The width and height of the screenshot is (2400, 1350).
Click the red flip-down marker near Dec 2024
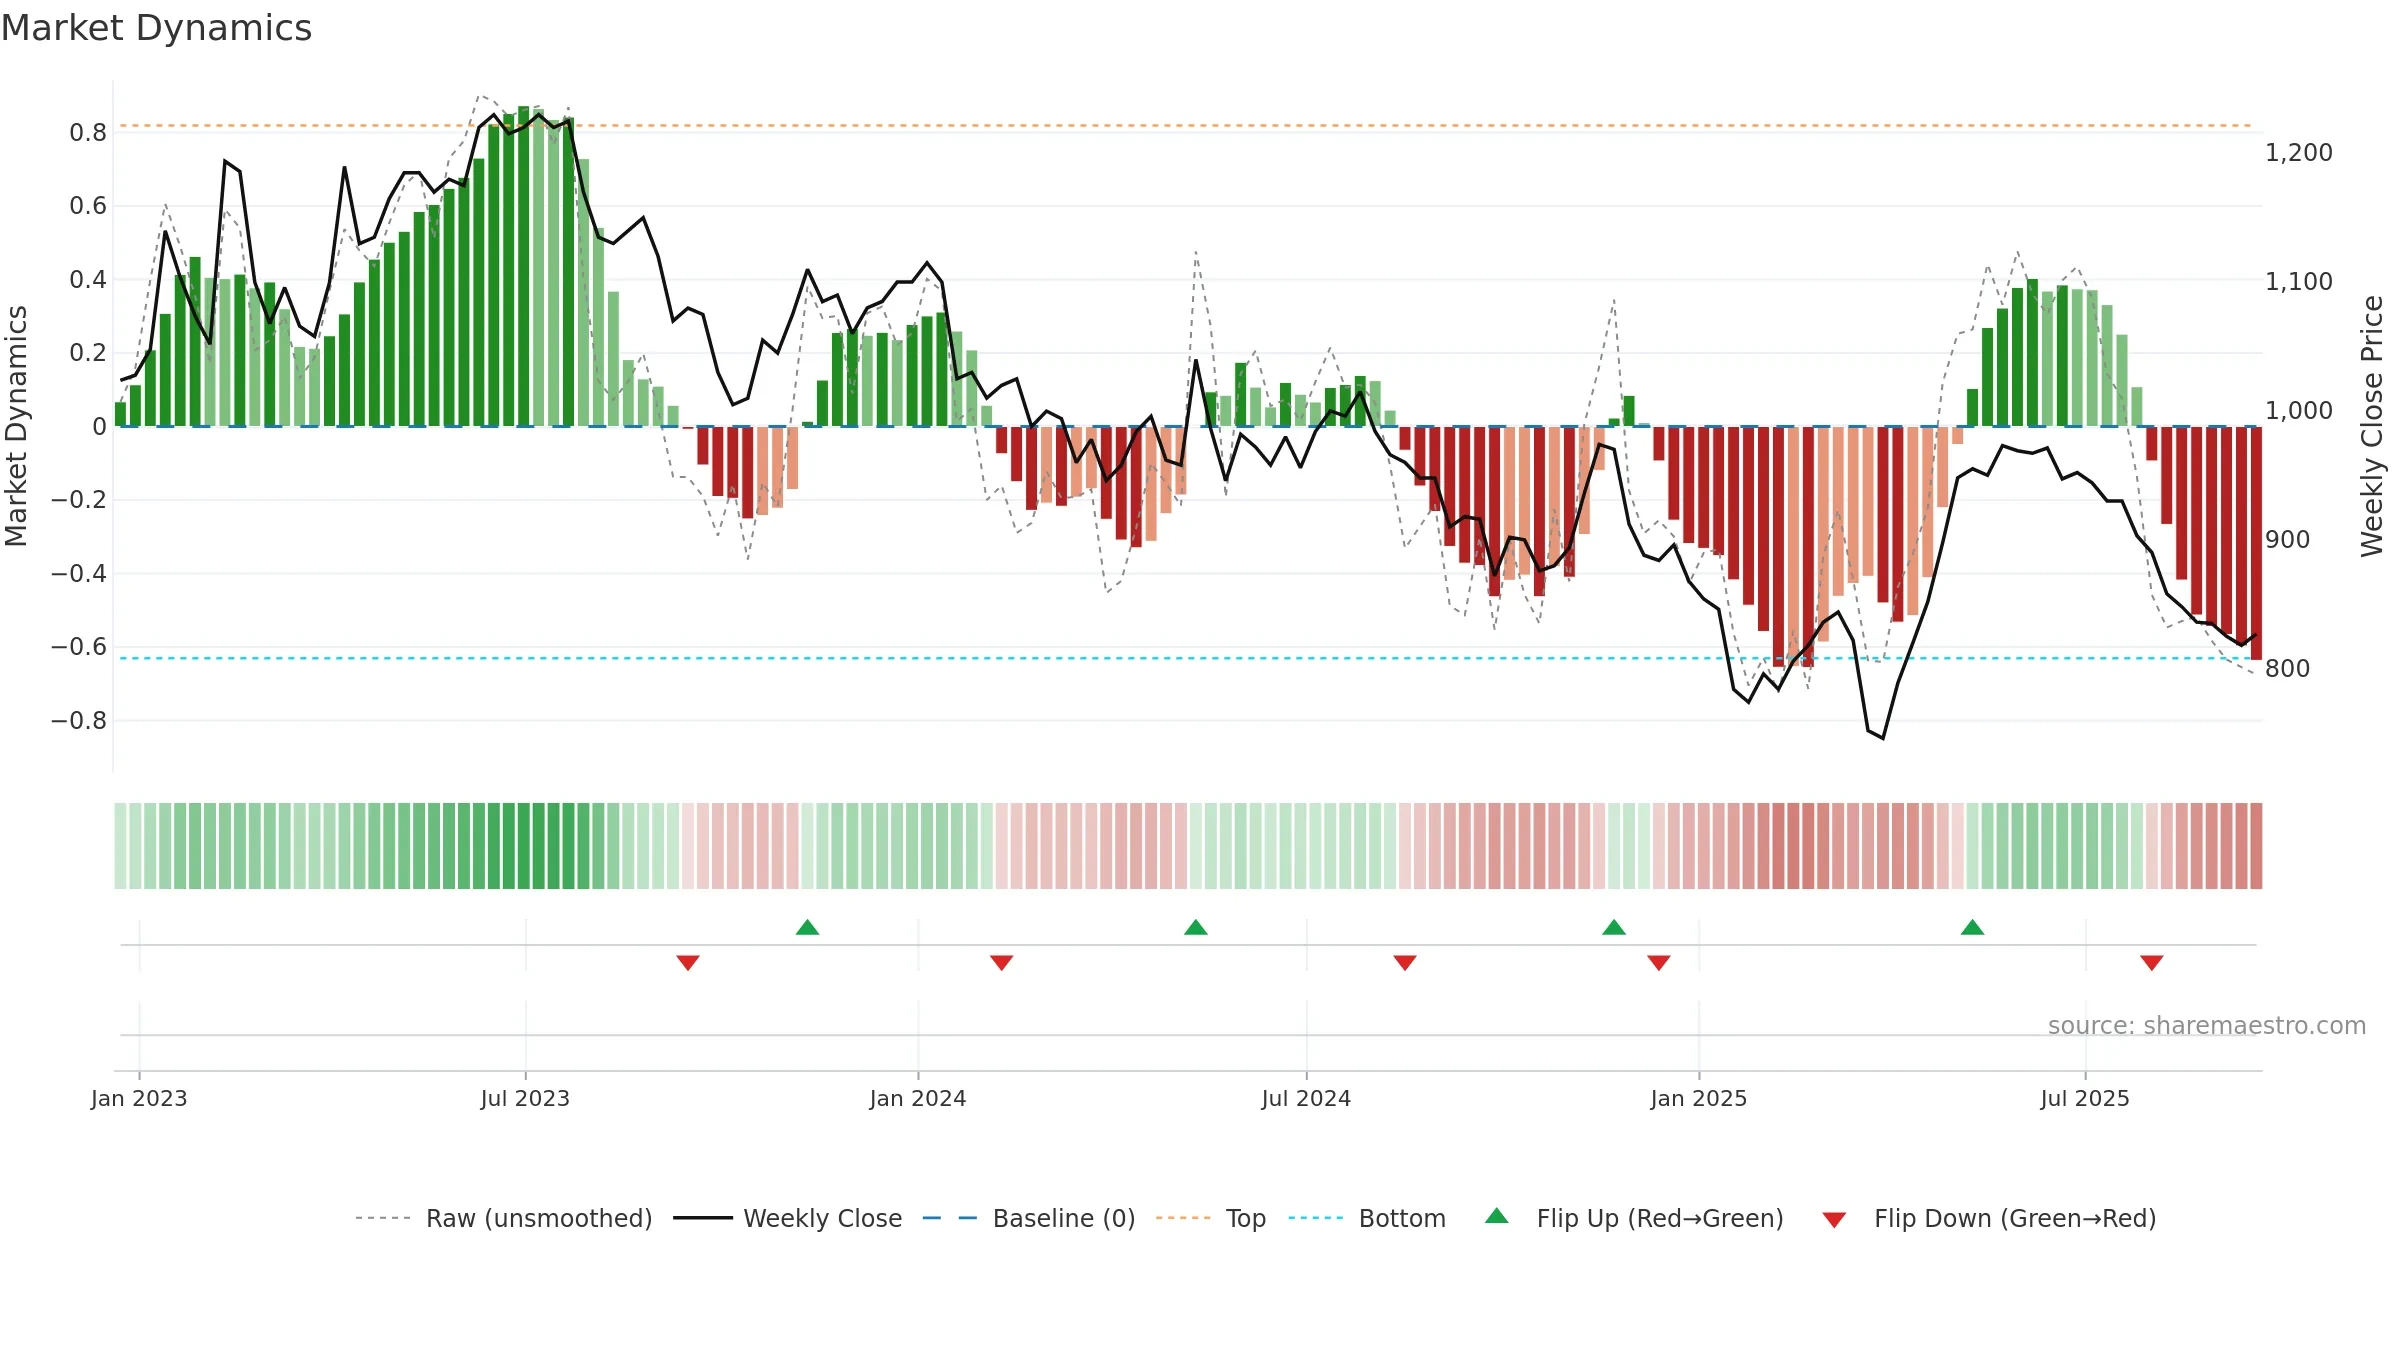click(1659, 962)
